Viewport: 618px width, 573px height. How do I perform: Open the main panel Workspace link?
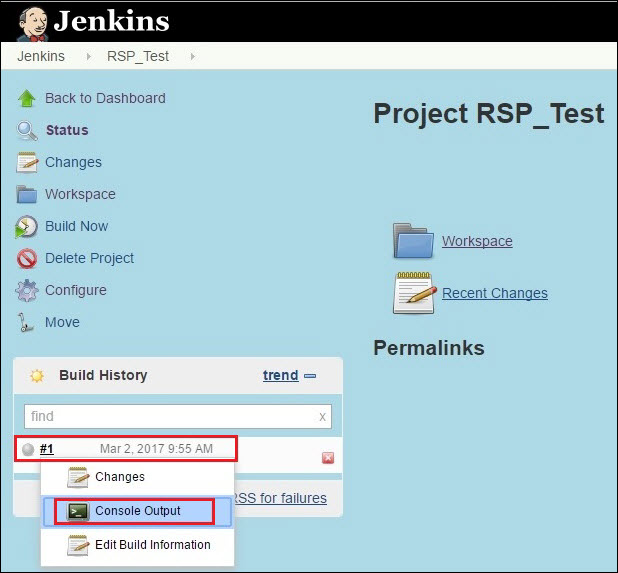(x=477, y=241)
